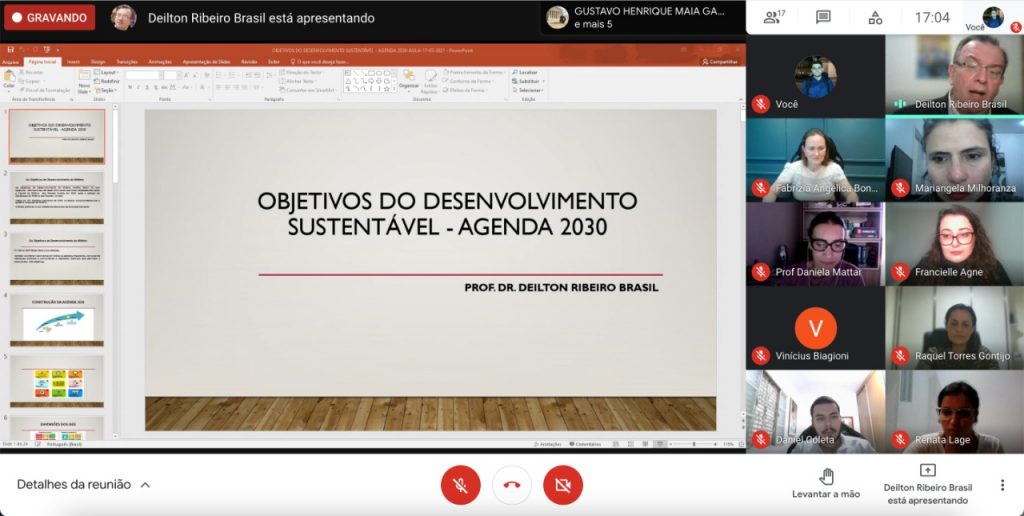Expand the Selecionar dropdown in the ribbon
Image resolution: width=1024 pixels, height=516 pixels.
tap(531, 90)
